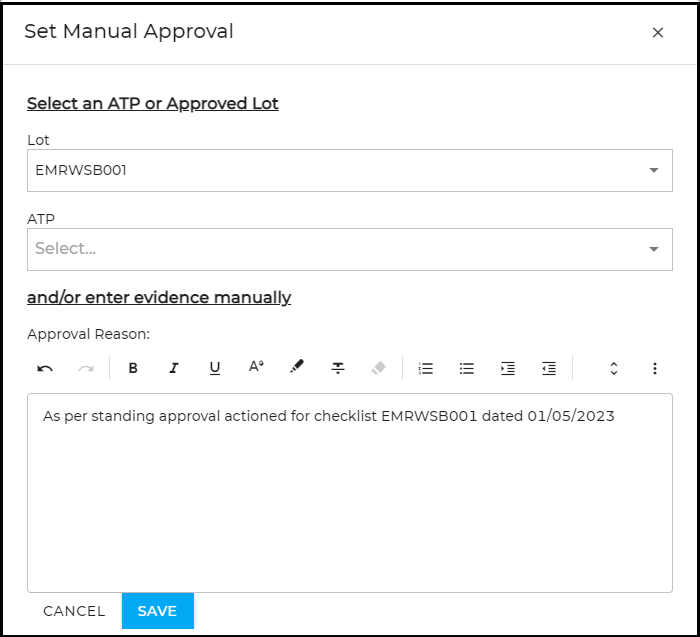Open the ATP Select dropdown
700x637 pixels.
click(x=349, y=249)
